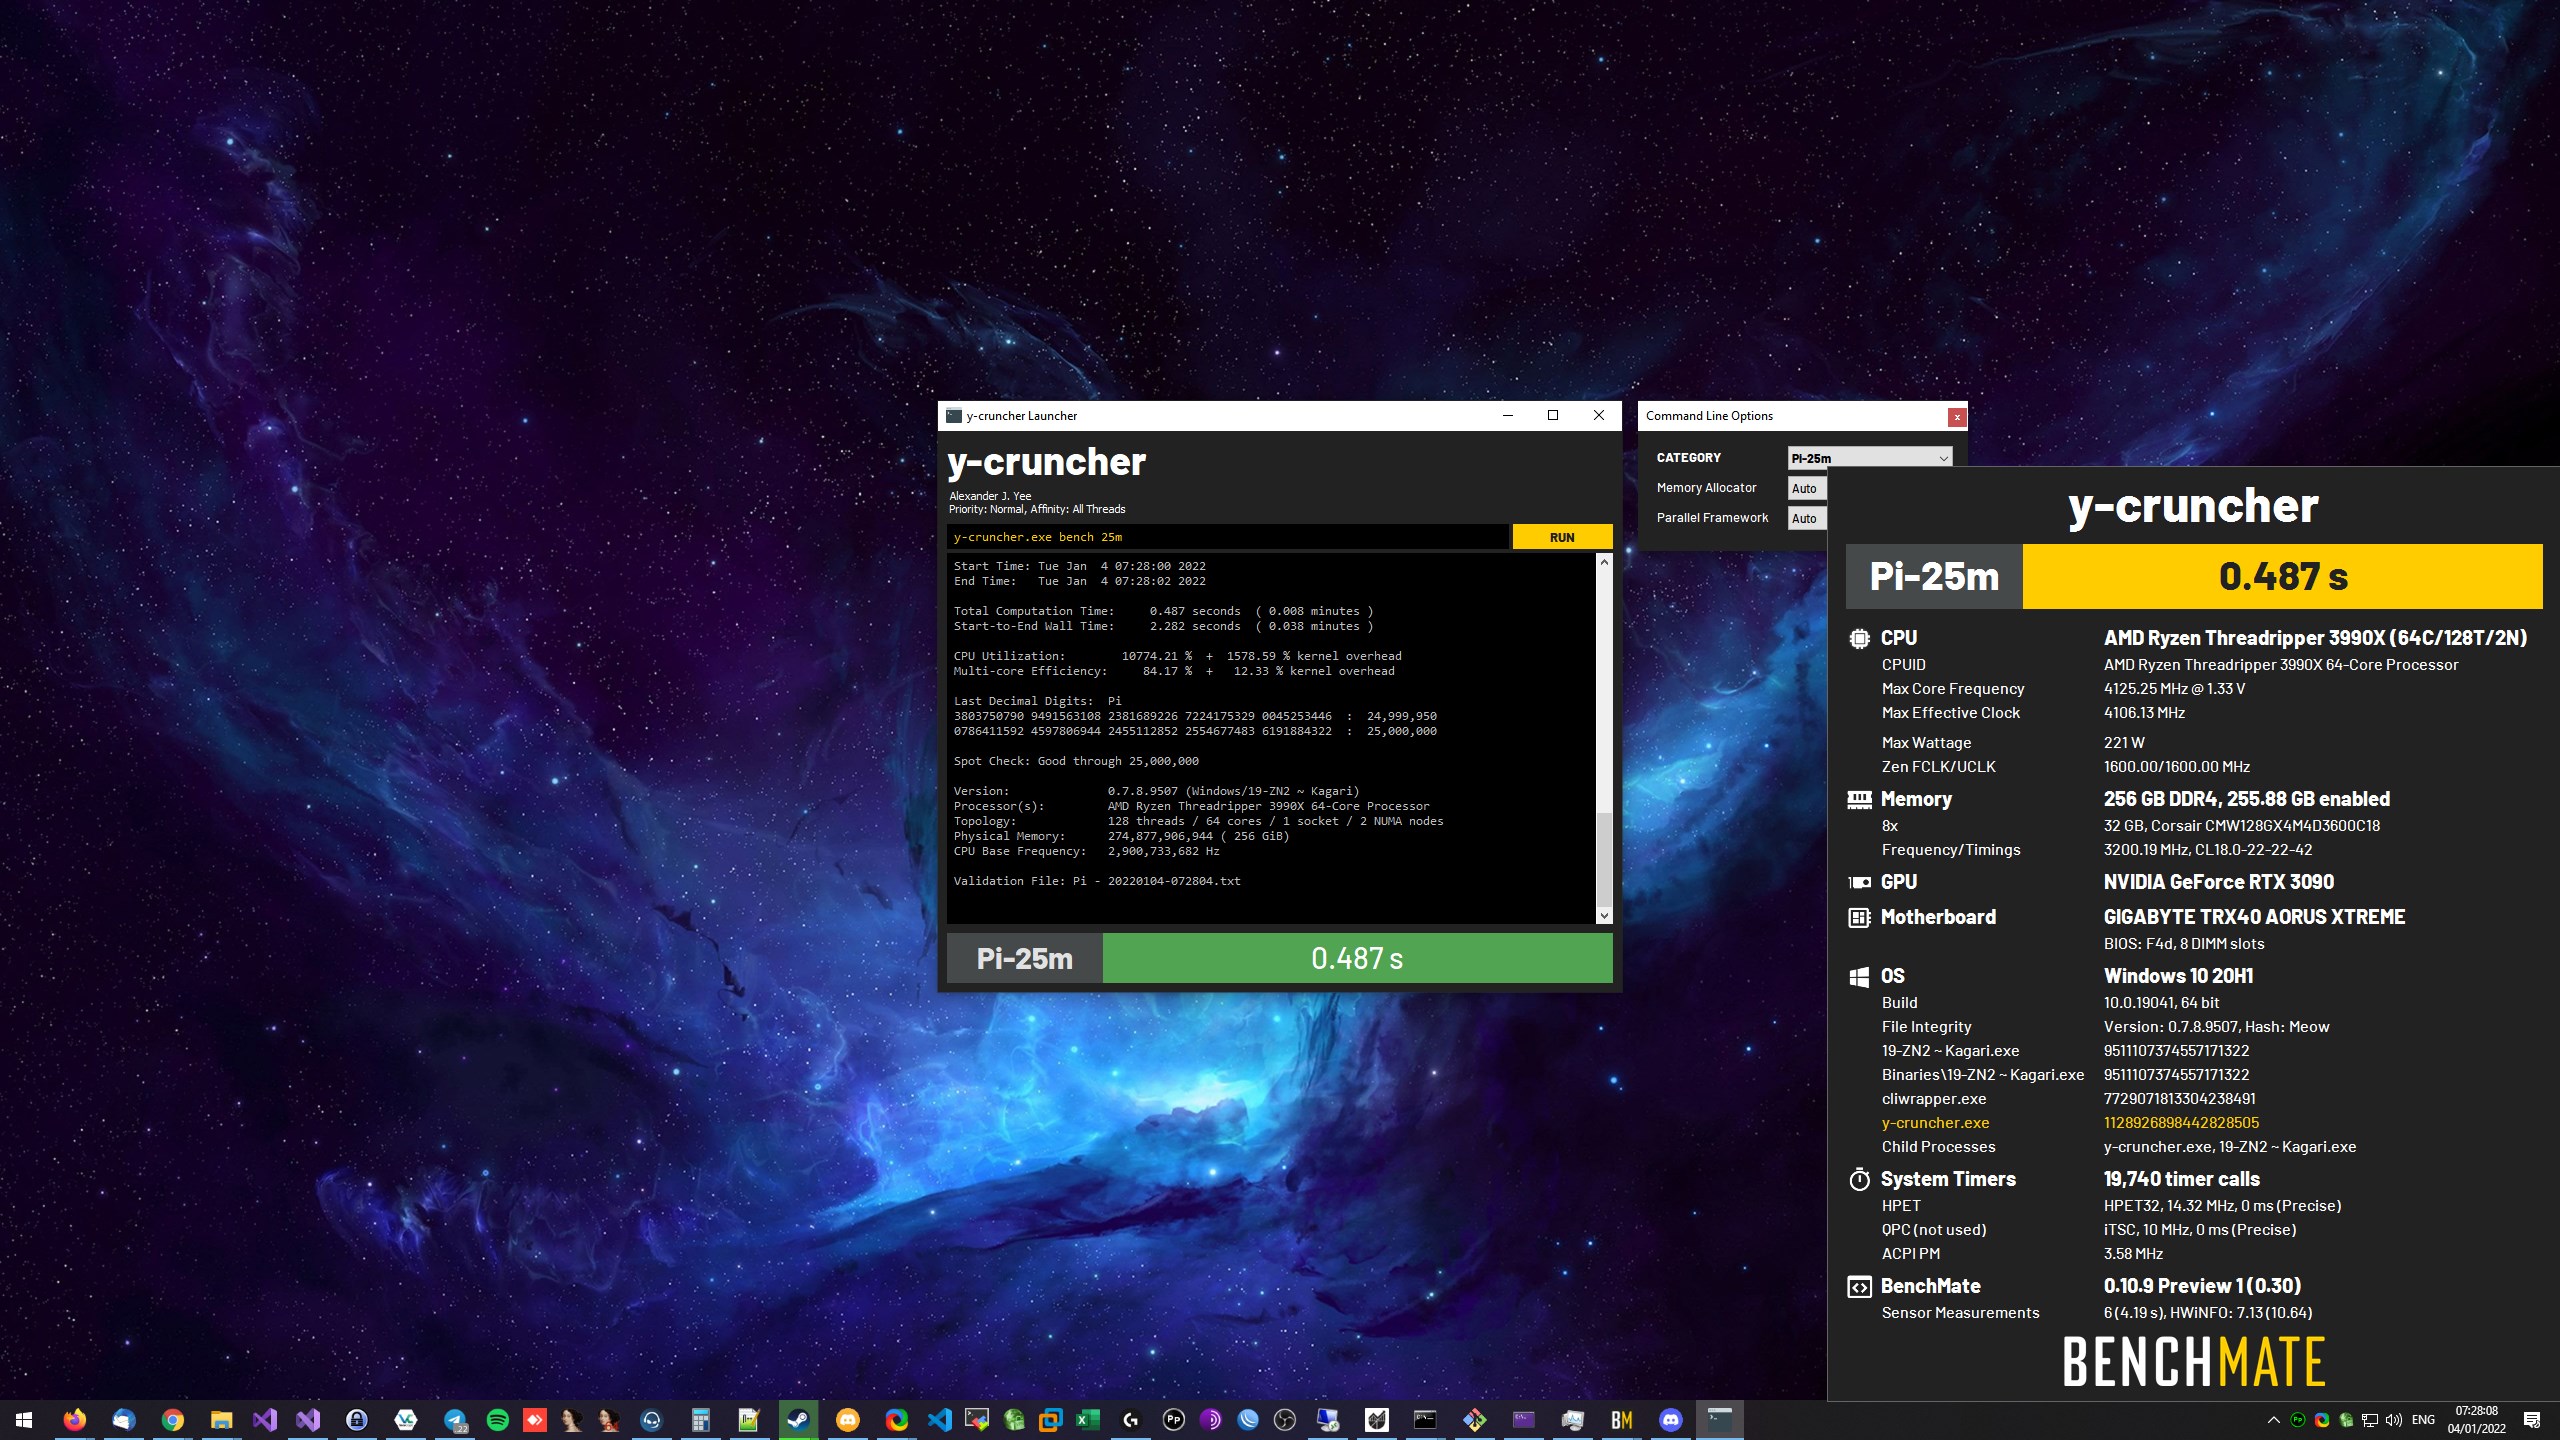Click 'AMD Ryzen Threadripper 3990X (64C/128T/2N)' heading
Image resolution: width=2560 pixels, height=1440 pixels.
[2315, 638]
